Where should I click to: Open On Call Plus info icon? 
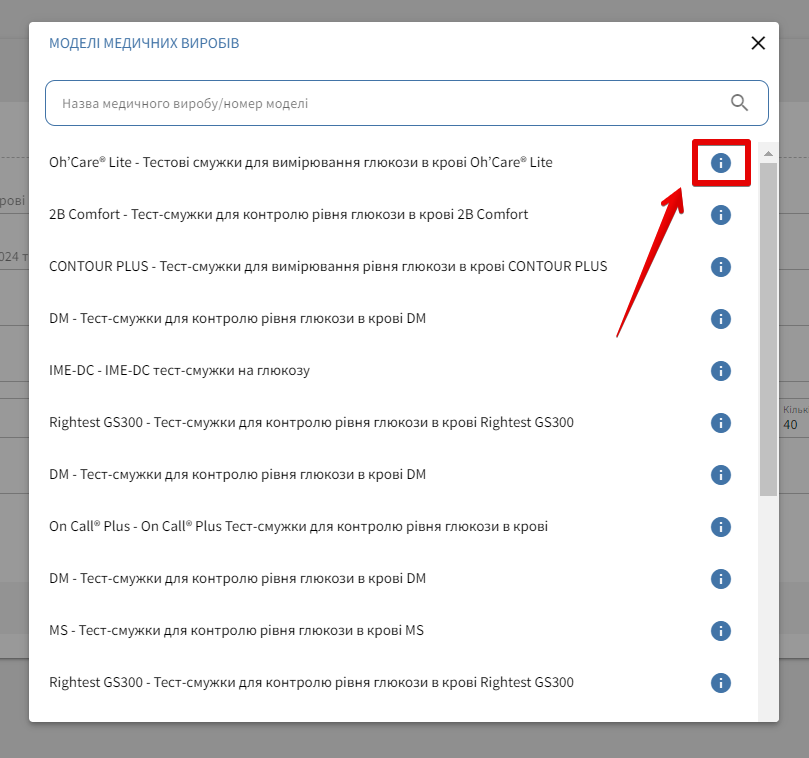coord(720,527)
